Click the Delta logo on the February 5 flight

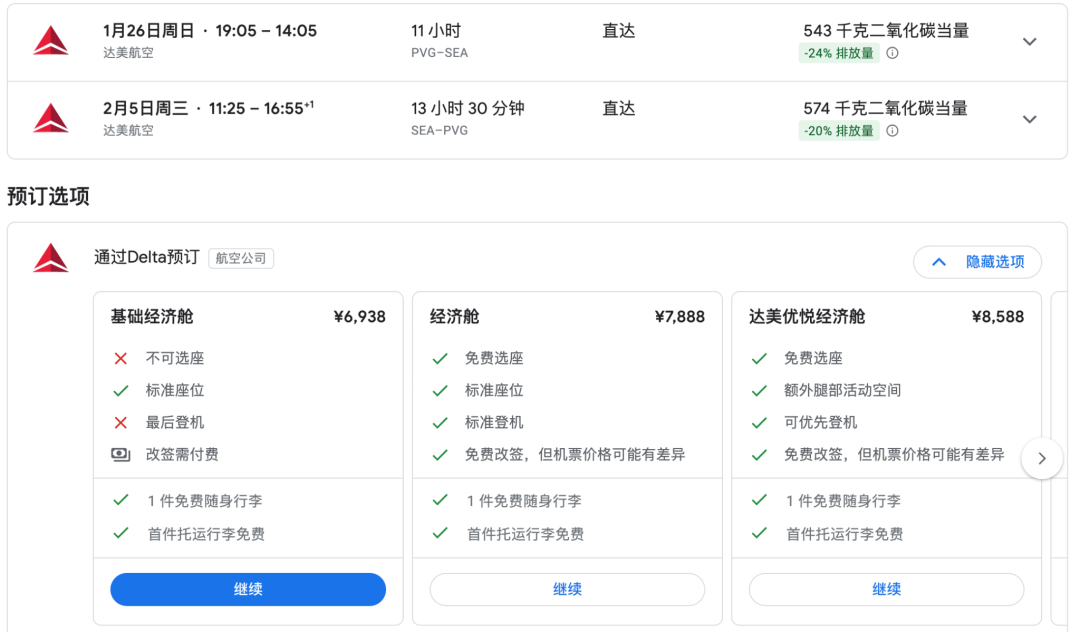tap(51, 118)
